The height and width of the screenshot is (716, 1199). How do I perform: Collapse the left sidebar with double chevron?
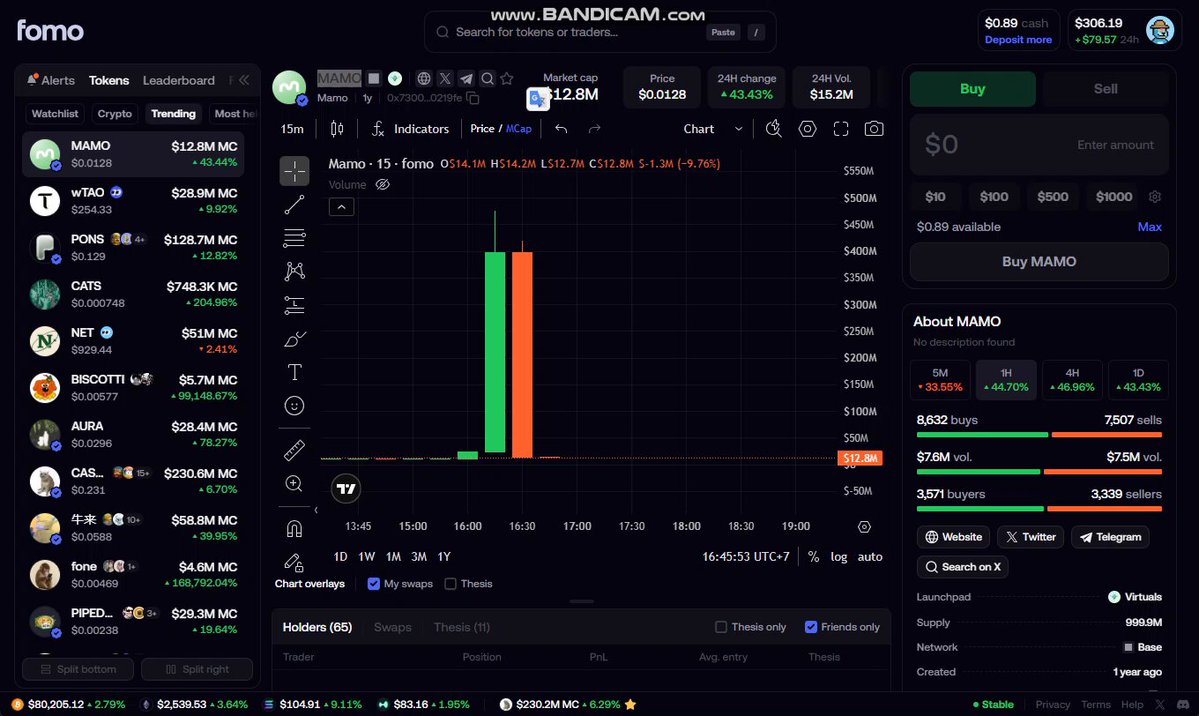coord(244,80)
